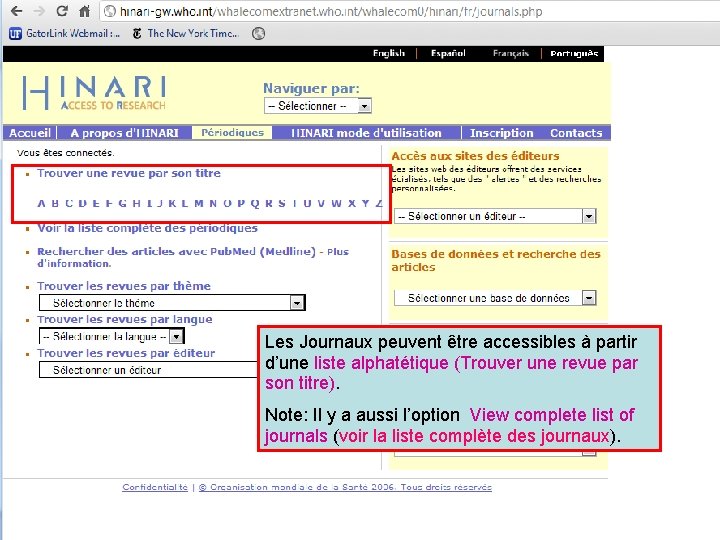This screenshot has height=540, width=720.
Task: Open the Inscription tab
Action: (501, 133)
